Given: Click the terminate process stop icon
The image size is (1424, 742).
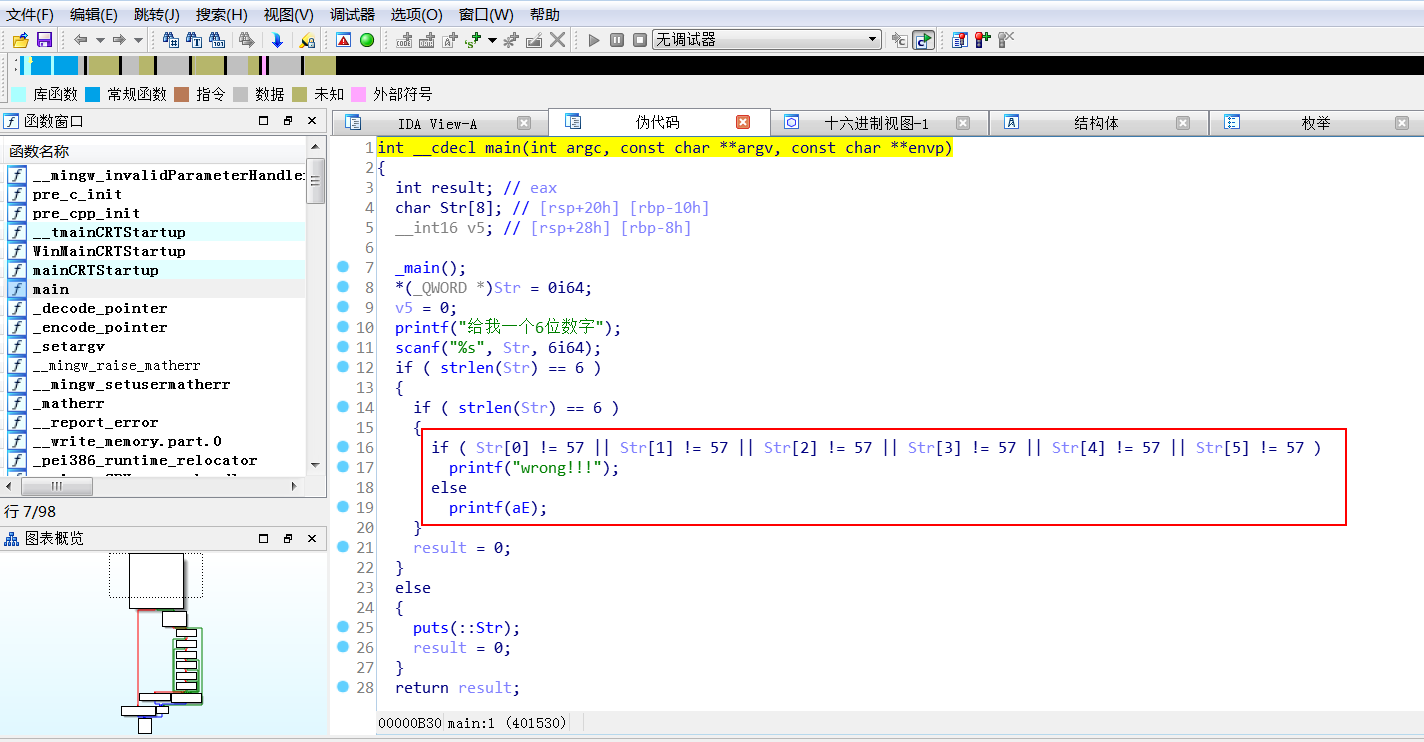Looking at the screenshot, I should point(640,40).
